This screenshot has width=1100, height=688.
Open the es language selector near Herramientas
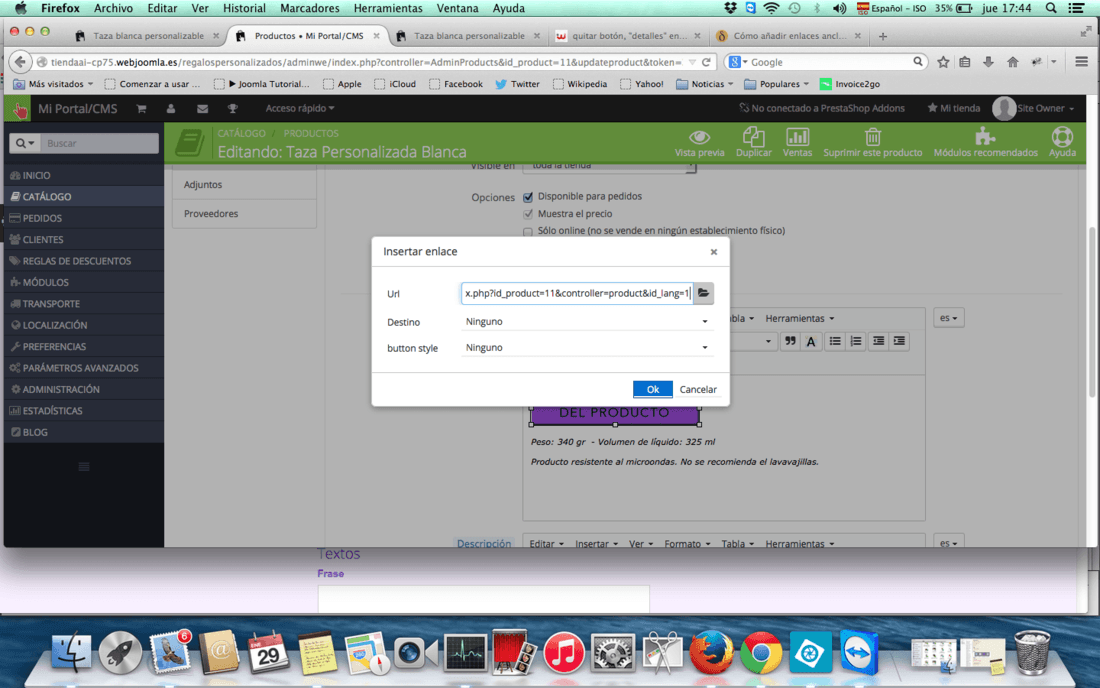coord(948,318)
